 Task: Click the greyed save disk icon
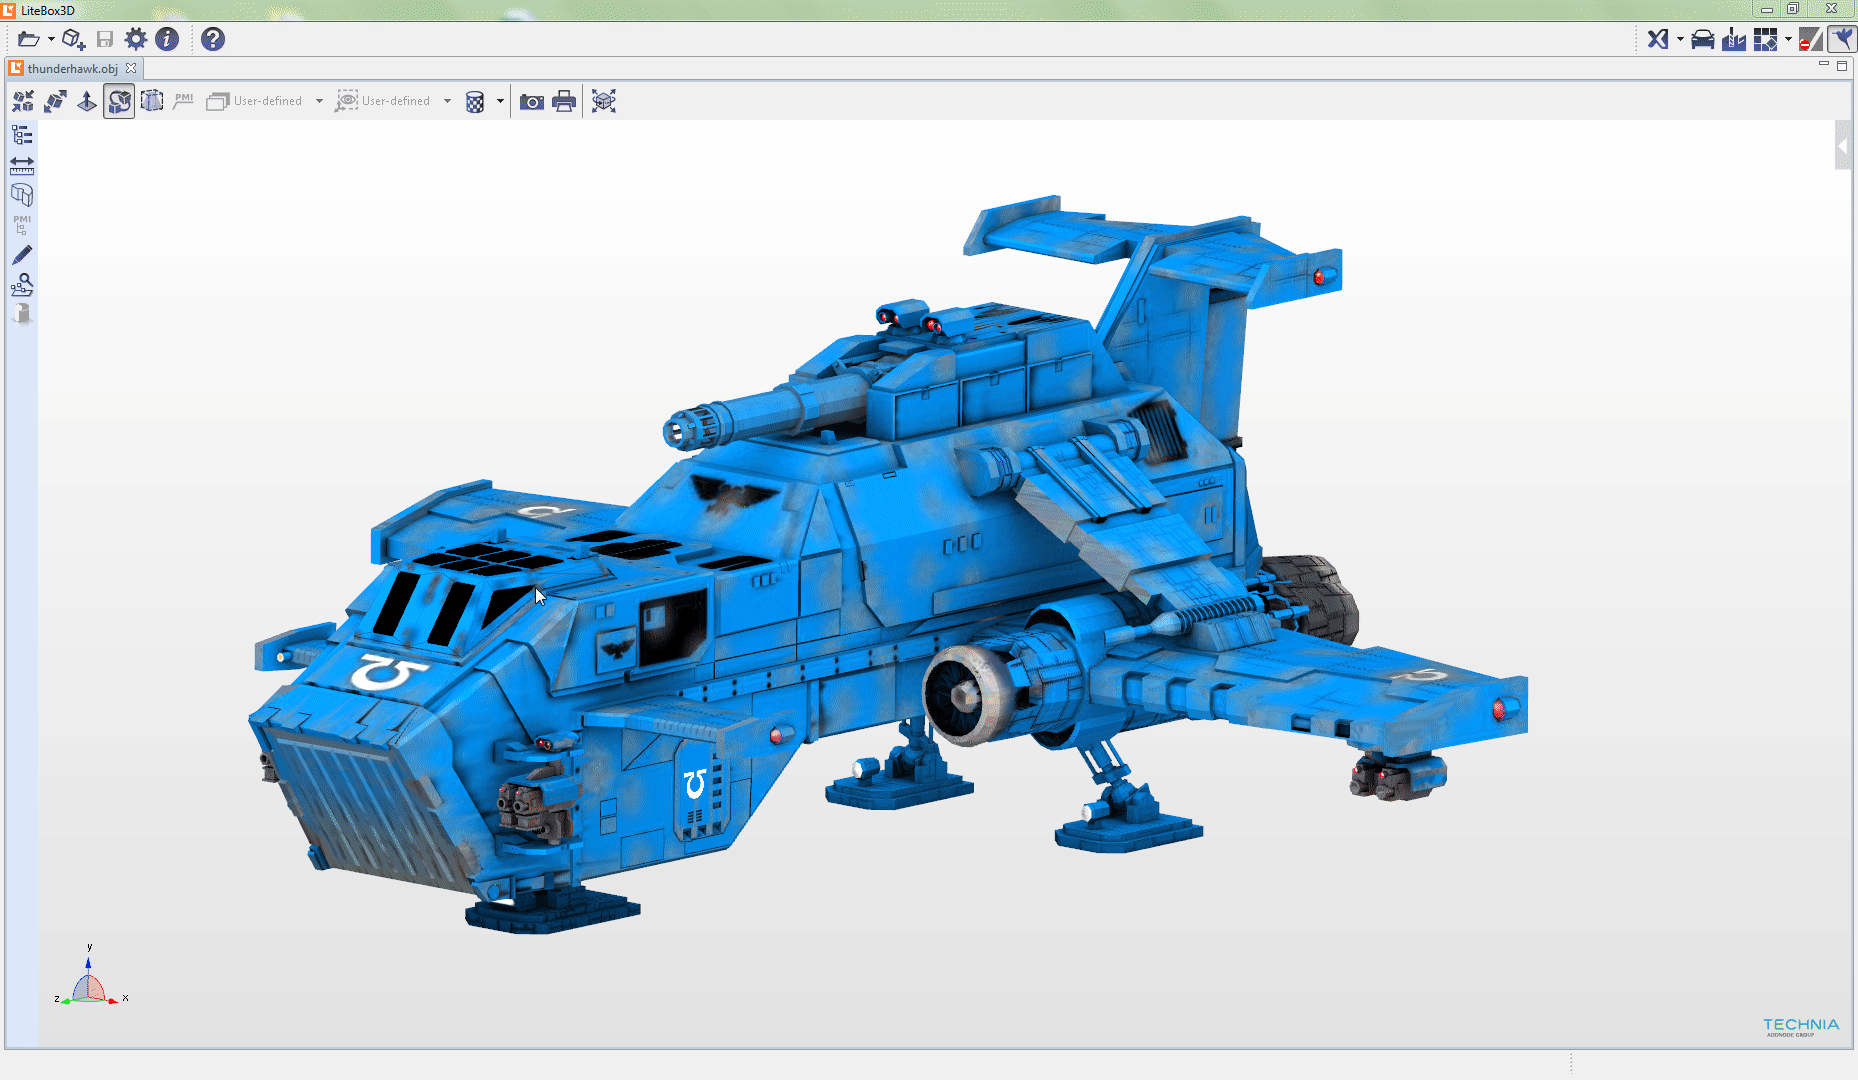(x=105, y=39)
